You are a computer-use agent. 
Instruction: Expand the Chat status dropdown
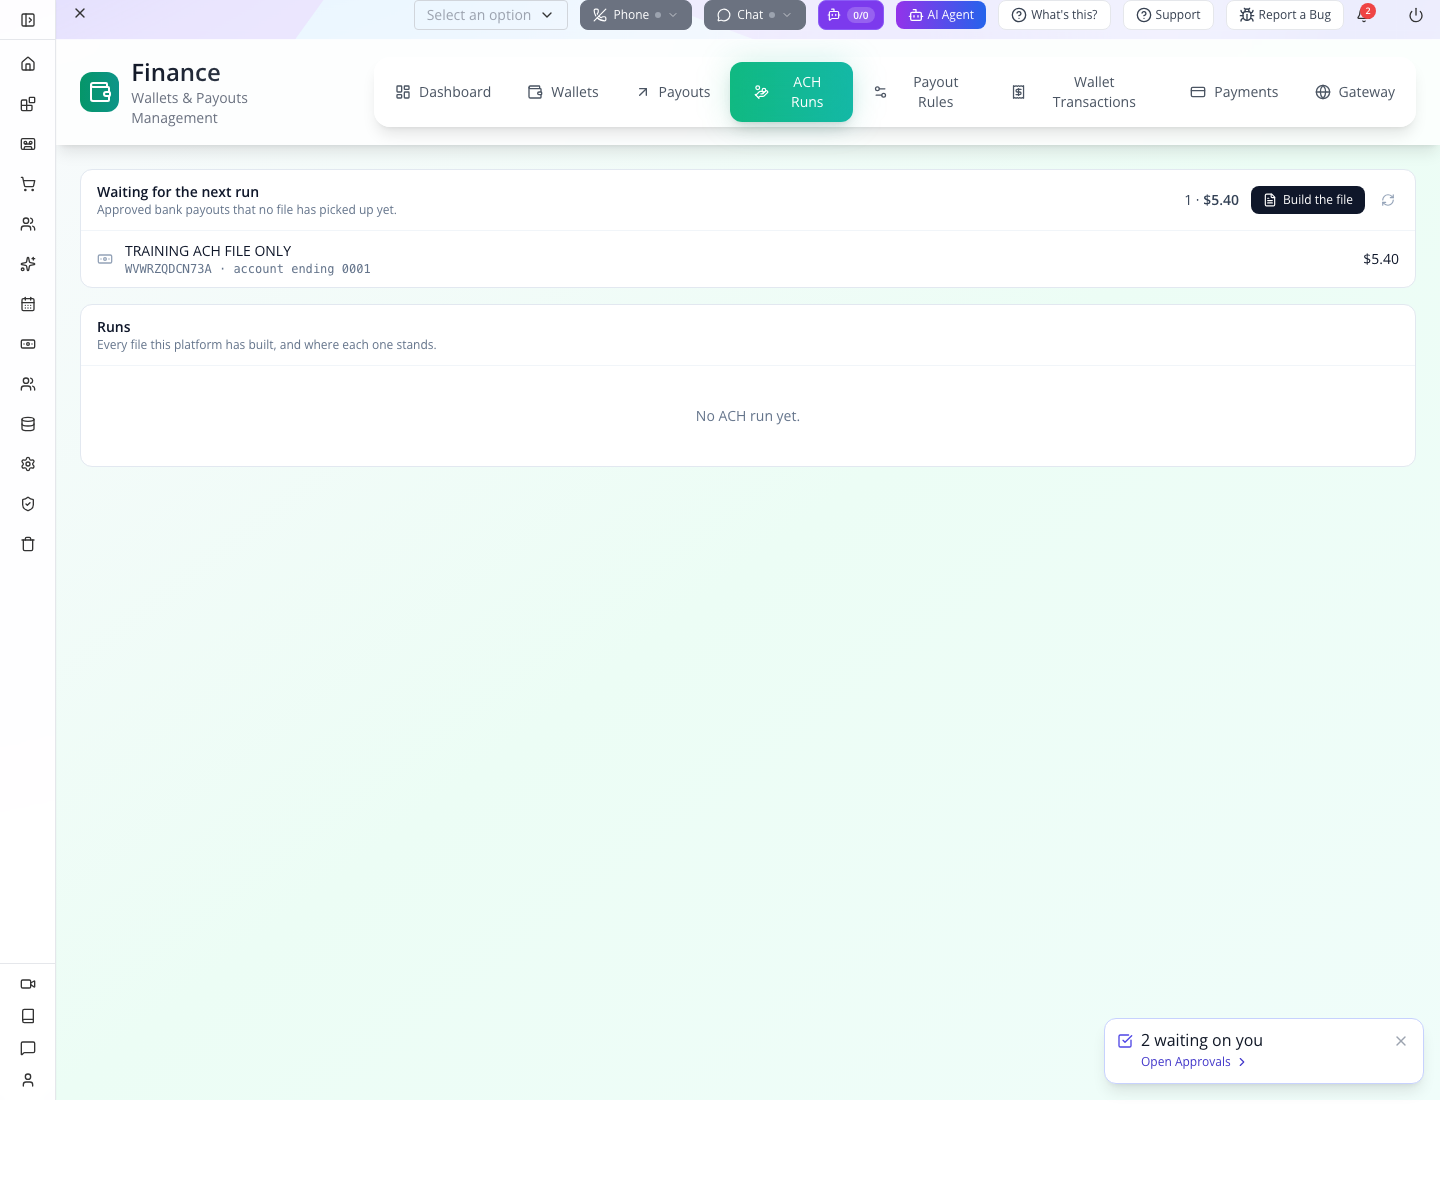coord(755,15)
